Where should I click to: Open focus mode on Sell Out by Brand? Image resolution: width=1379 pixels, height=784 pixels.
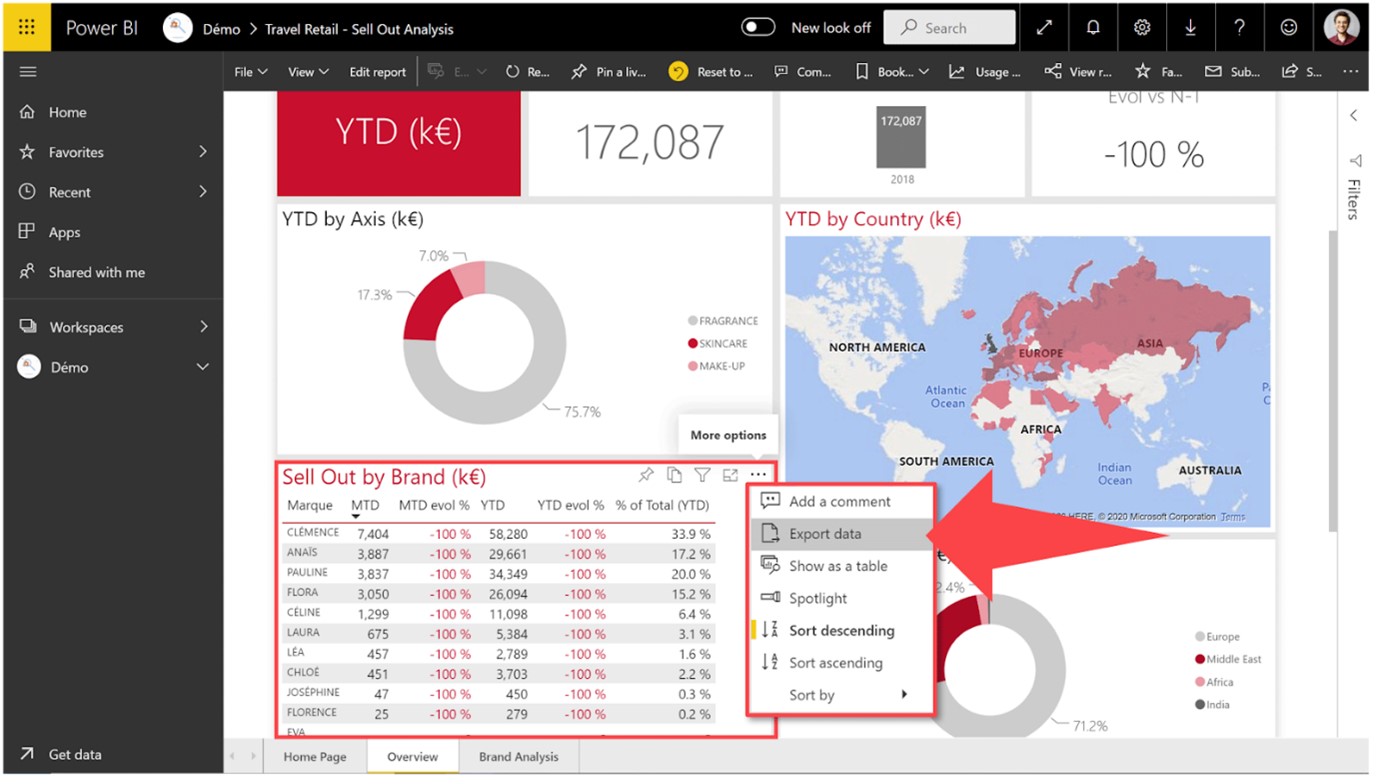pyautogui.click(x=730, y=473)
